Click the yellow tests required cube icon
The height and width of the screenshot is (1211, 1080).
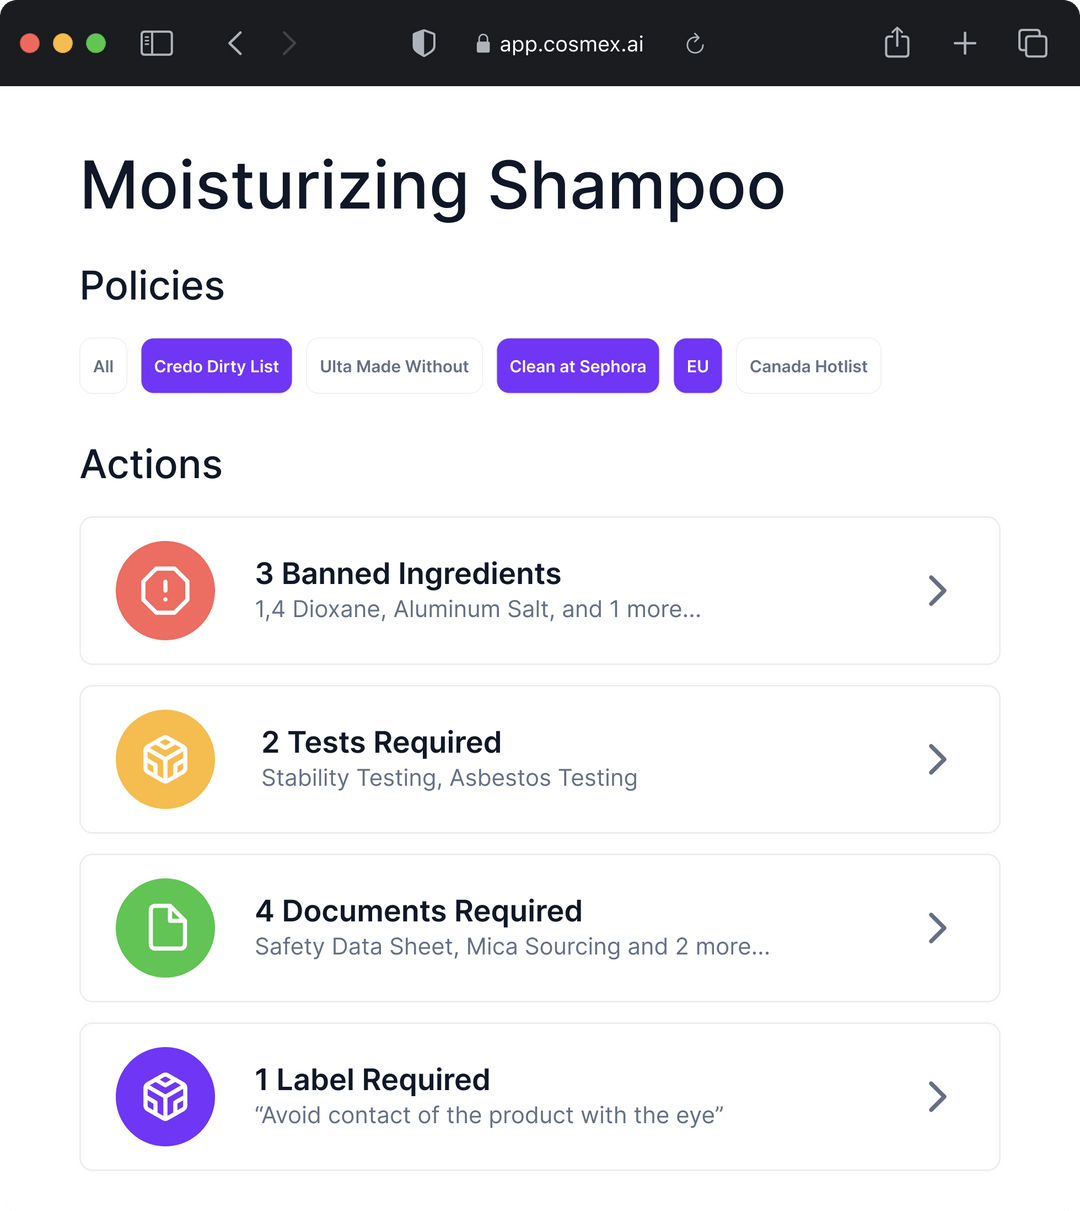point(165,759)
